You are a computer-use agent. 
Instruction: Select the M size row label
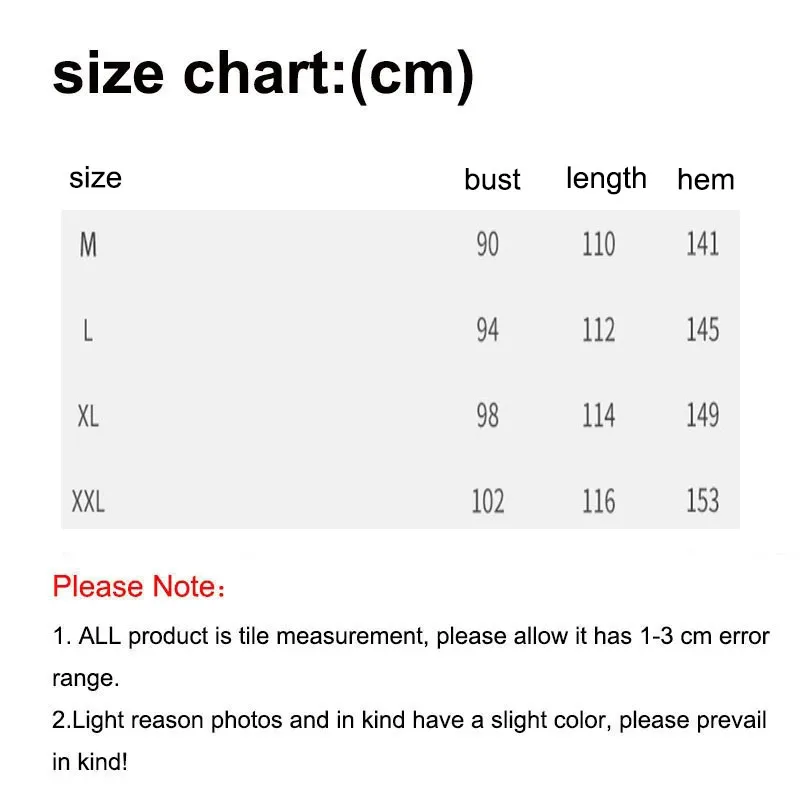coord(88,244)
